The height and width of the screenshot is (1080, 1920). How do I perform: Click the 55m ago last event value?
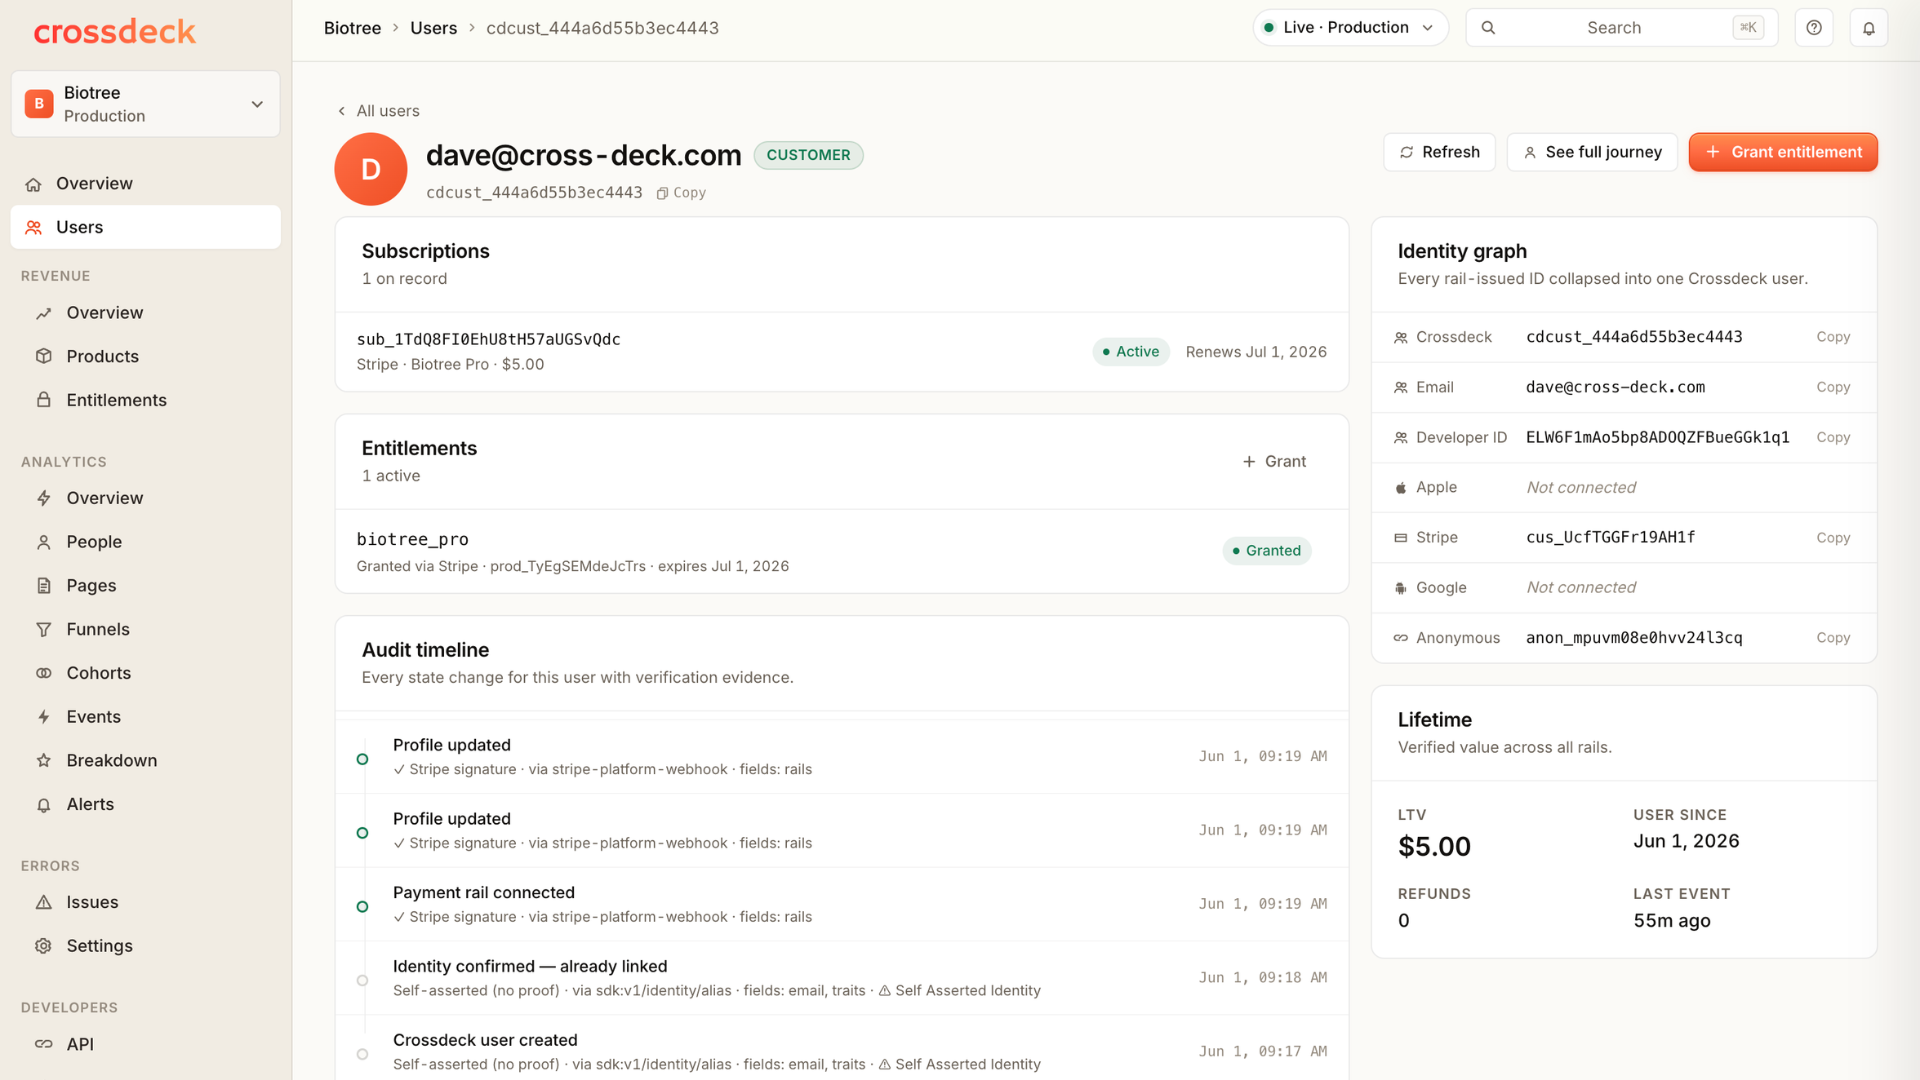(x=1672, y=921)
